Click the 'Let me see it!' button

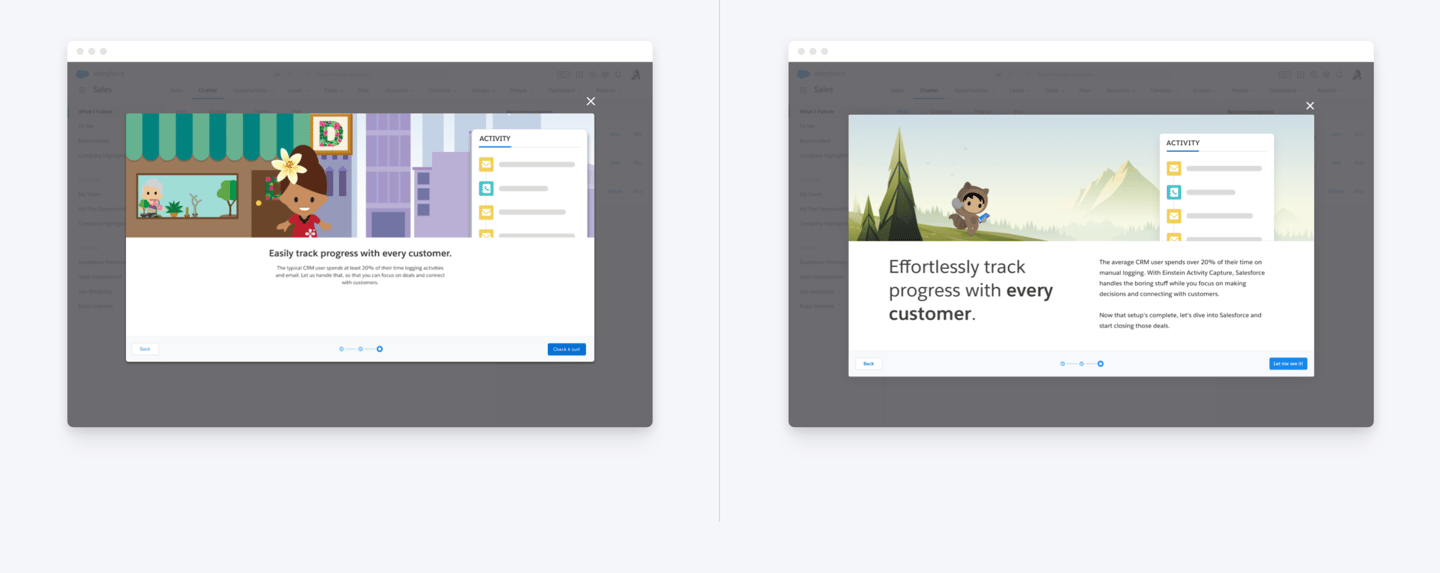[x=1288, y=364]
